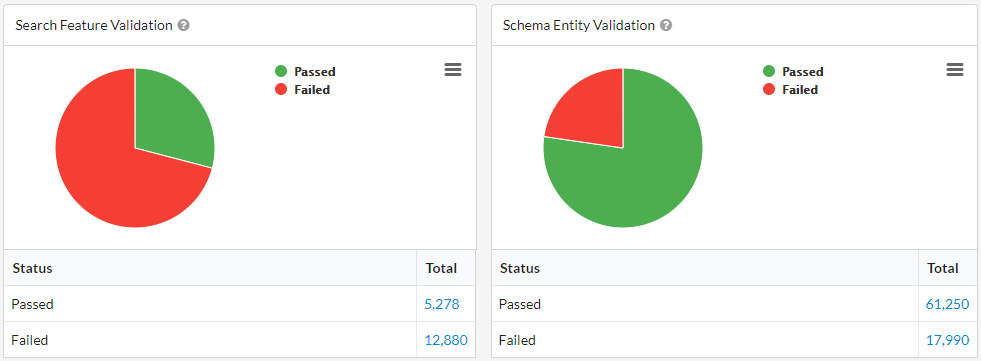Select Failed row label in Search Feature table
This screenshot has height=361, width=981.
click(30, 340)
